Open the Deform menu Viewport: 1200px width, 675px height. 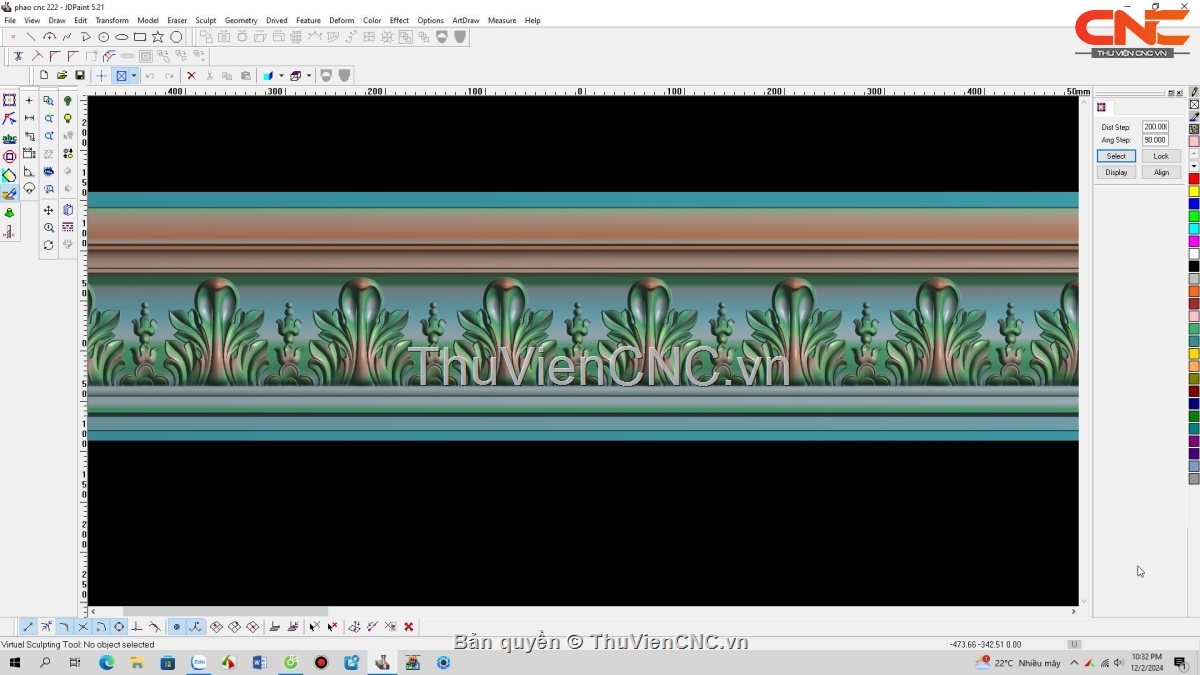342,20
